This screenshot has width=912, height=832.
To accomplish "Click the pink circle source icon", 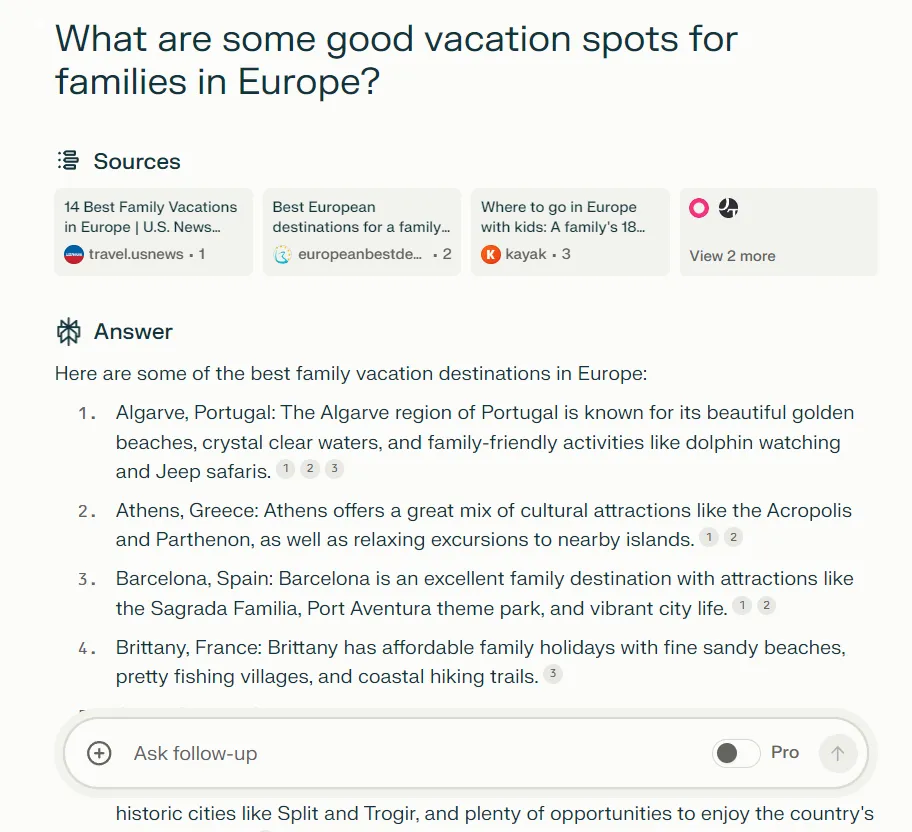I will [699, 208].
